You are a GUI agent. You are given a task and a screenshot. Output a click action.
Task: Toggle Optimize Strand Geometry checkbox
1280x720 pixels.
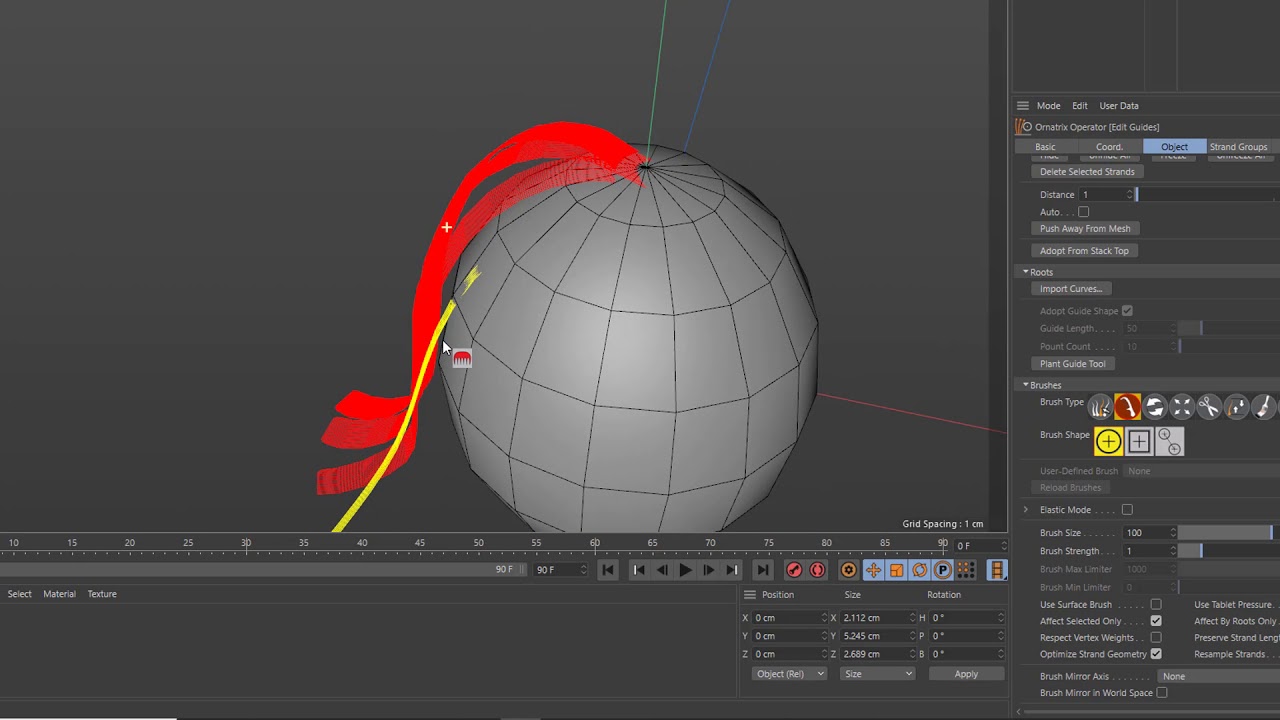click(1156, 654)
